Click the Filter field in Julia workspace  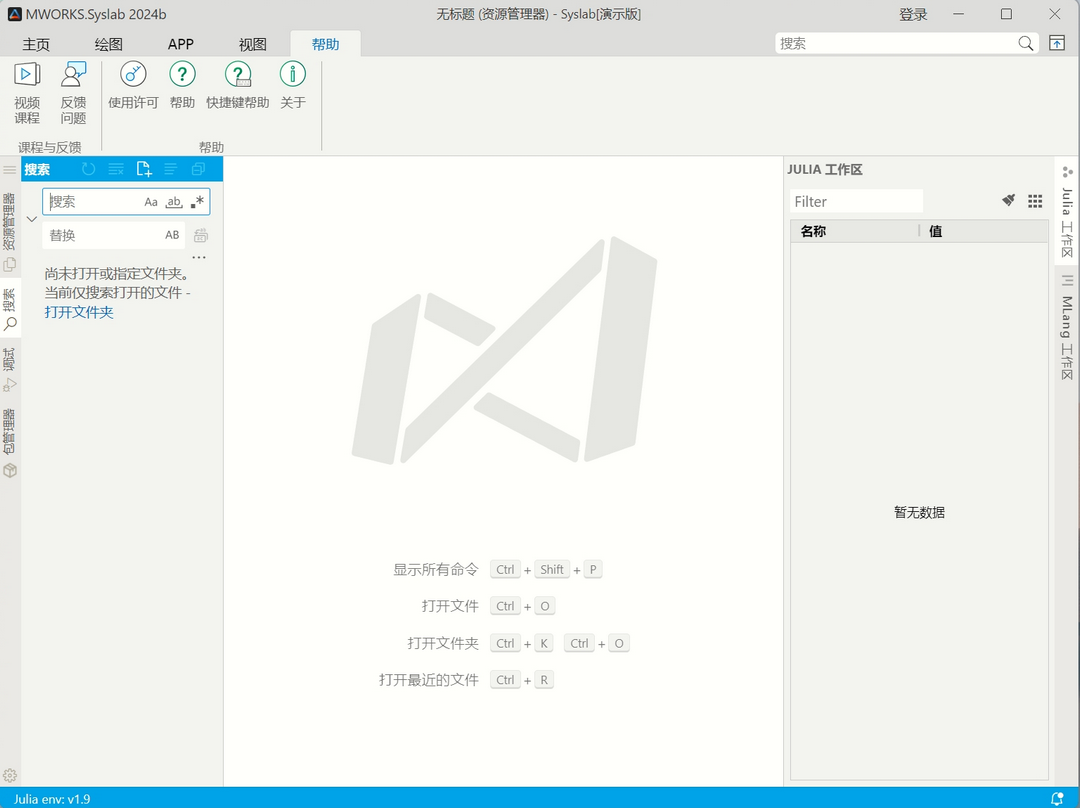[x=856, y=201]
